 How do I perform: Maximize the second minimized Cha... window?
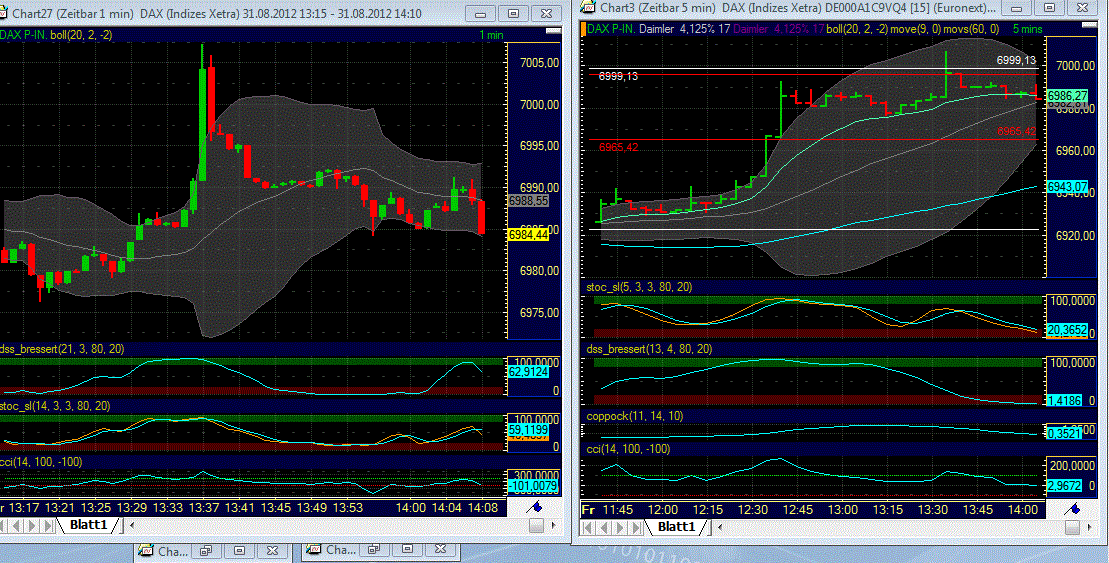(x=407, y=549)
